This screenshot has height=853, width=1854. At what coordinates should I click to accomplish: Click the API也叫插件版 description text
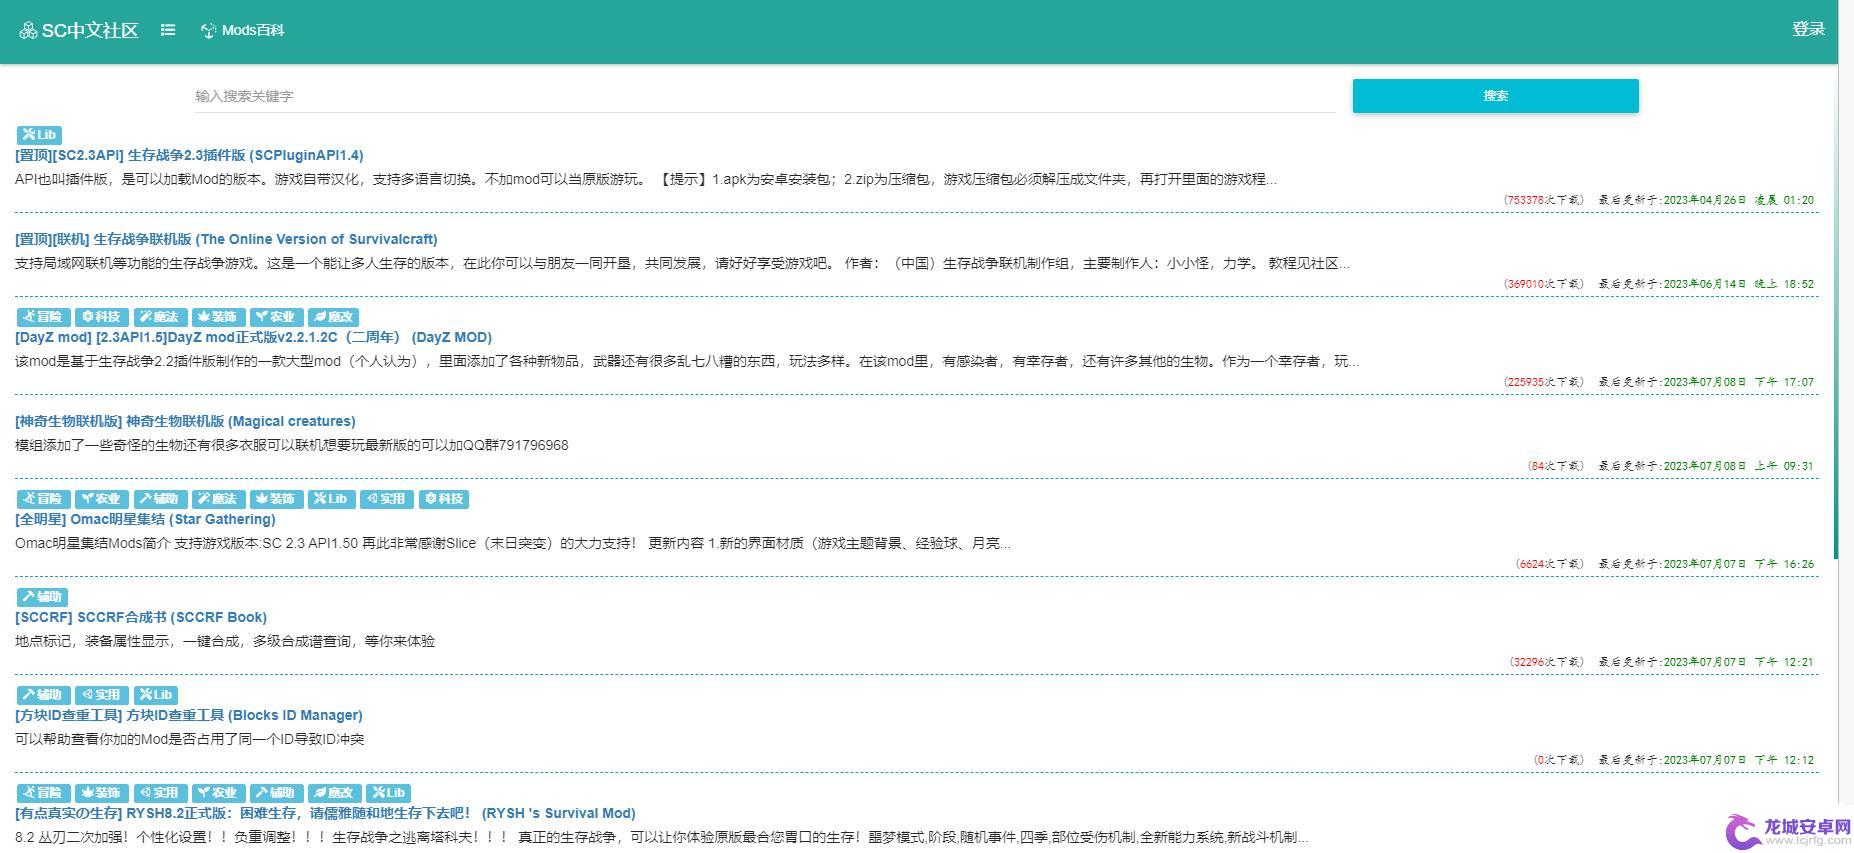click(x=646, y=180)
